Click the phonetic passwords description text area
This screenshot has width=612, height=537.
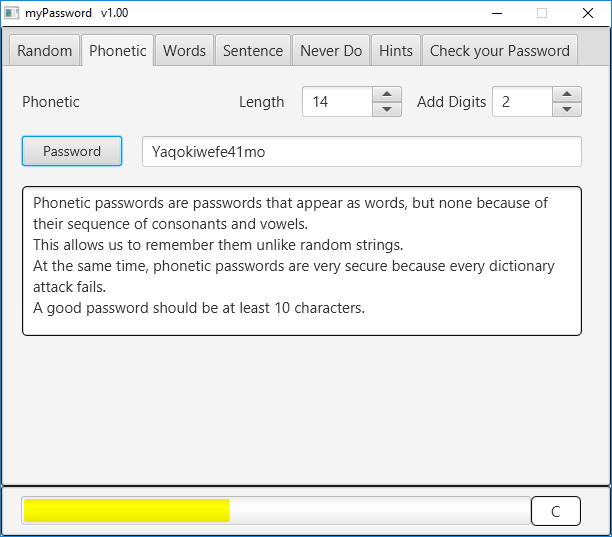(302, 261)
